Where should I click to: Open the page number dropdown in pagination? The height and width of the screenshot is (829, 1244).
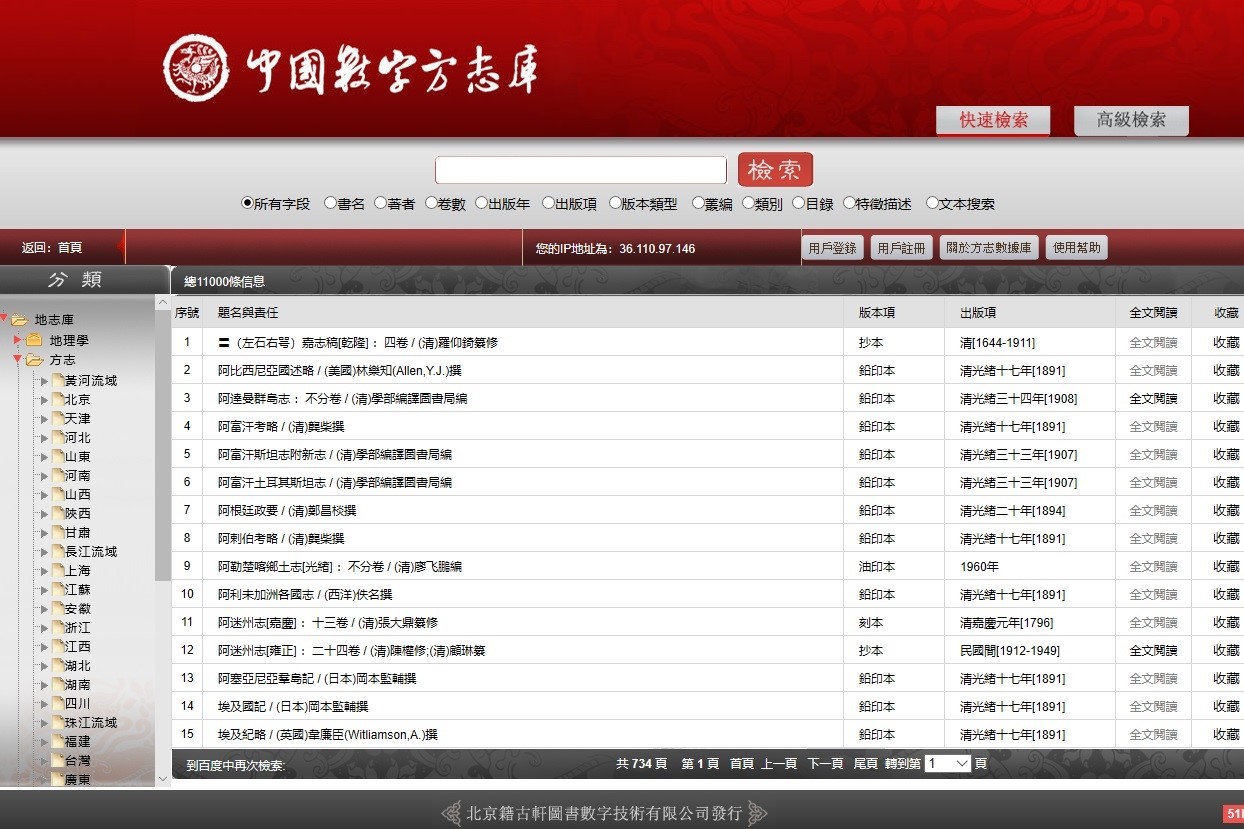tap(948, 763)
